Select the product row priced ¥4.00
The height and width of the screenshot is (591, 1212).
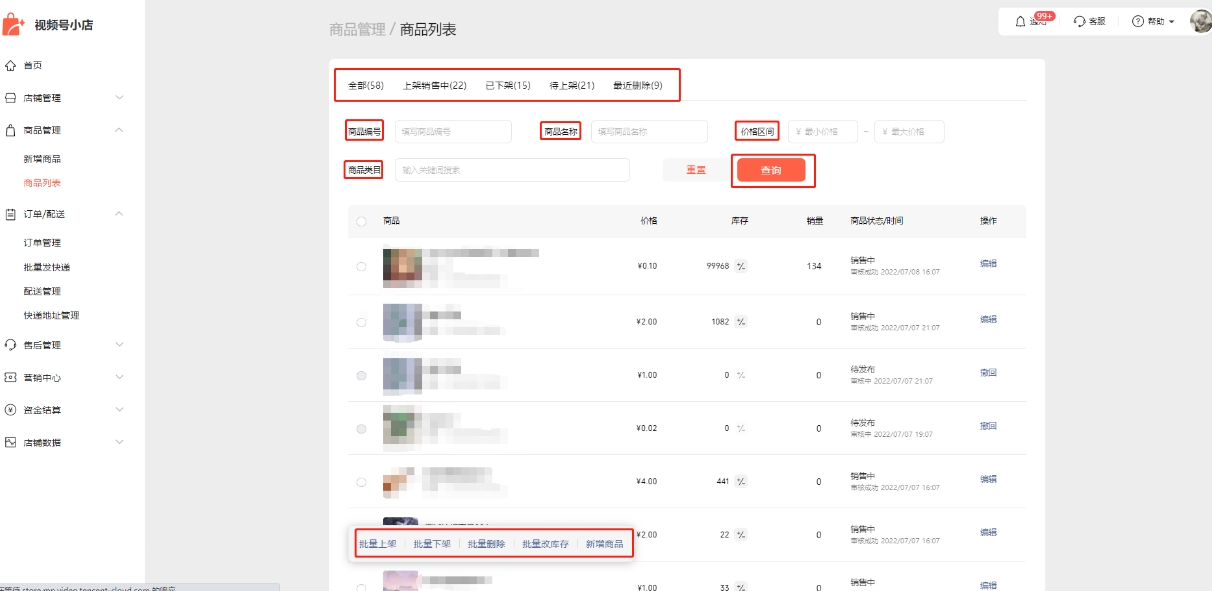[361, 482]
